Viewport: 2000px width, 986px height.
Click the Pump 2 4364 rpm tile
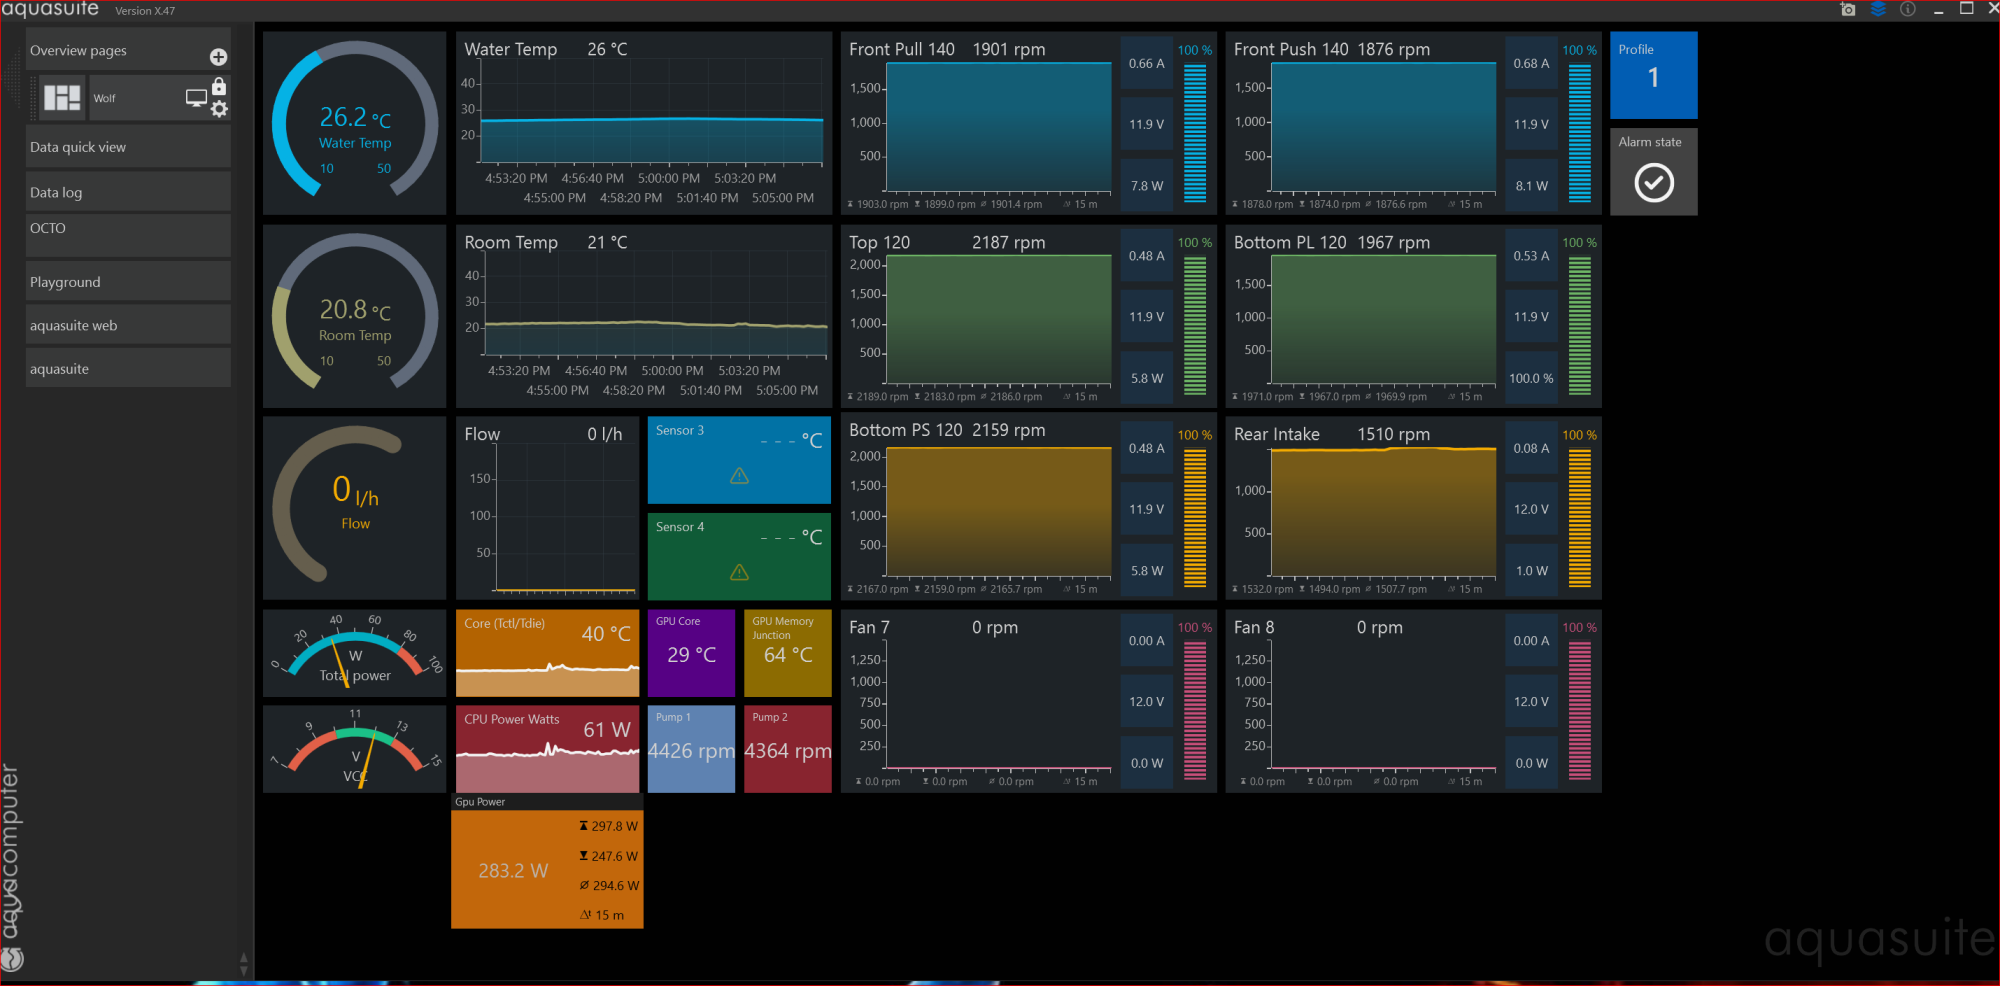tap(788, 749)
